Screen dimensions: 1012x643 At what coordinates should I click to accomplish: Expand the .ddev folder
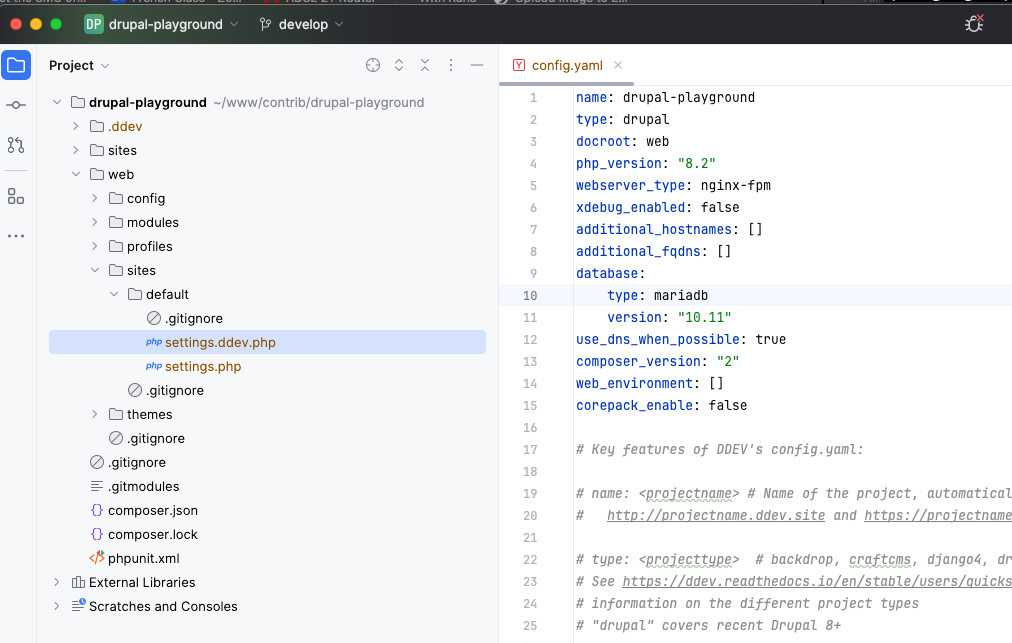point(76,126)
